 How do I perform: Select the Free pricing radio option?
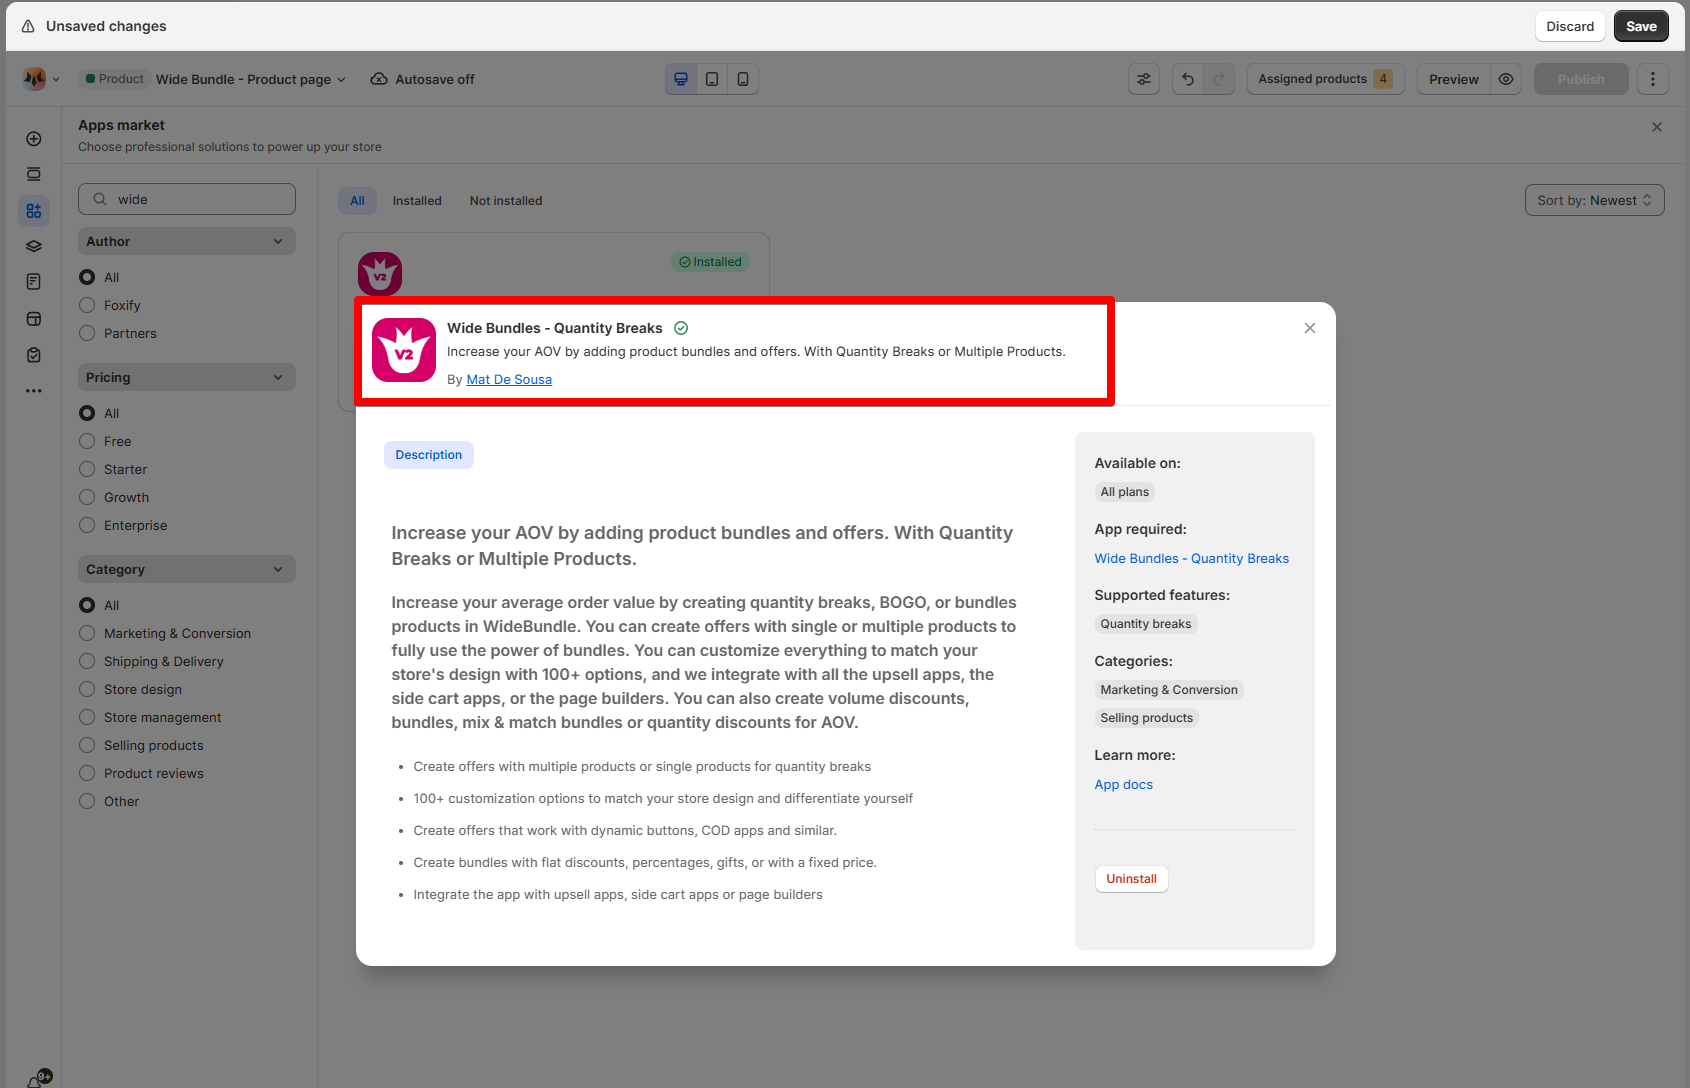point(88,441)
